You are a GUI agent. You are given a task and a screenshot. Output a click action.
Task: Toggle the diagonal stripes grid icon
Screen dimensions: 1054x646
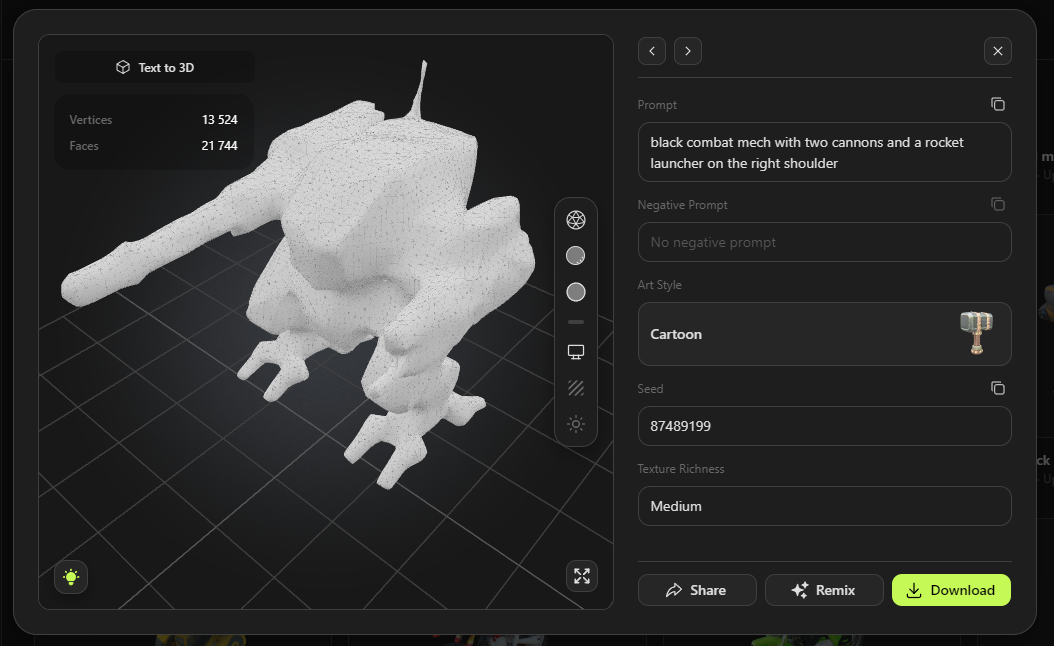[x=575, y=388]
